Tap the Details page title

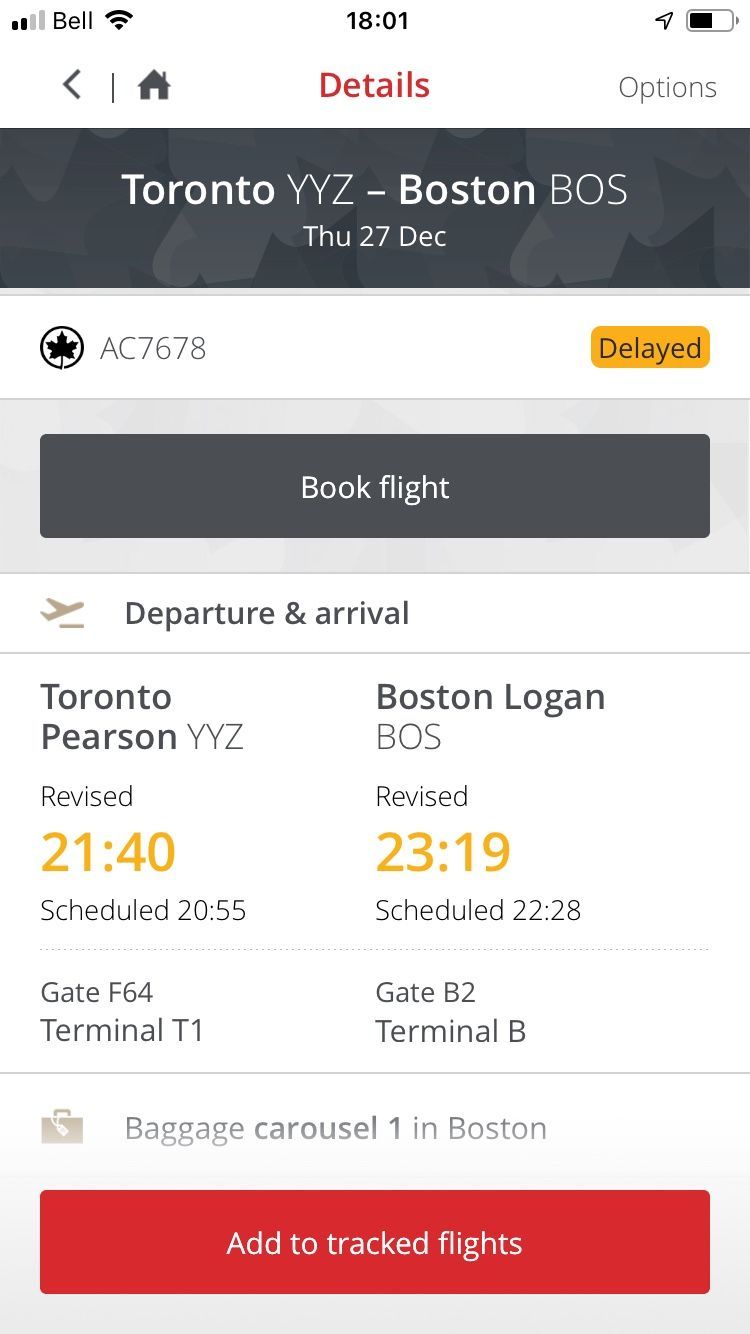click(x=374, y=86)
